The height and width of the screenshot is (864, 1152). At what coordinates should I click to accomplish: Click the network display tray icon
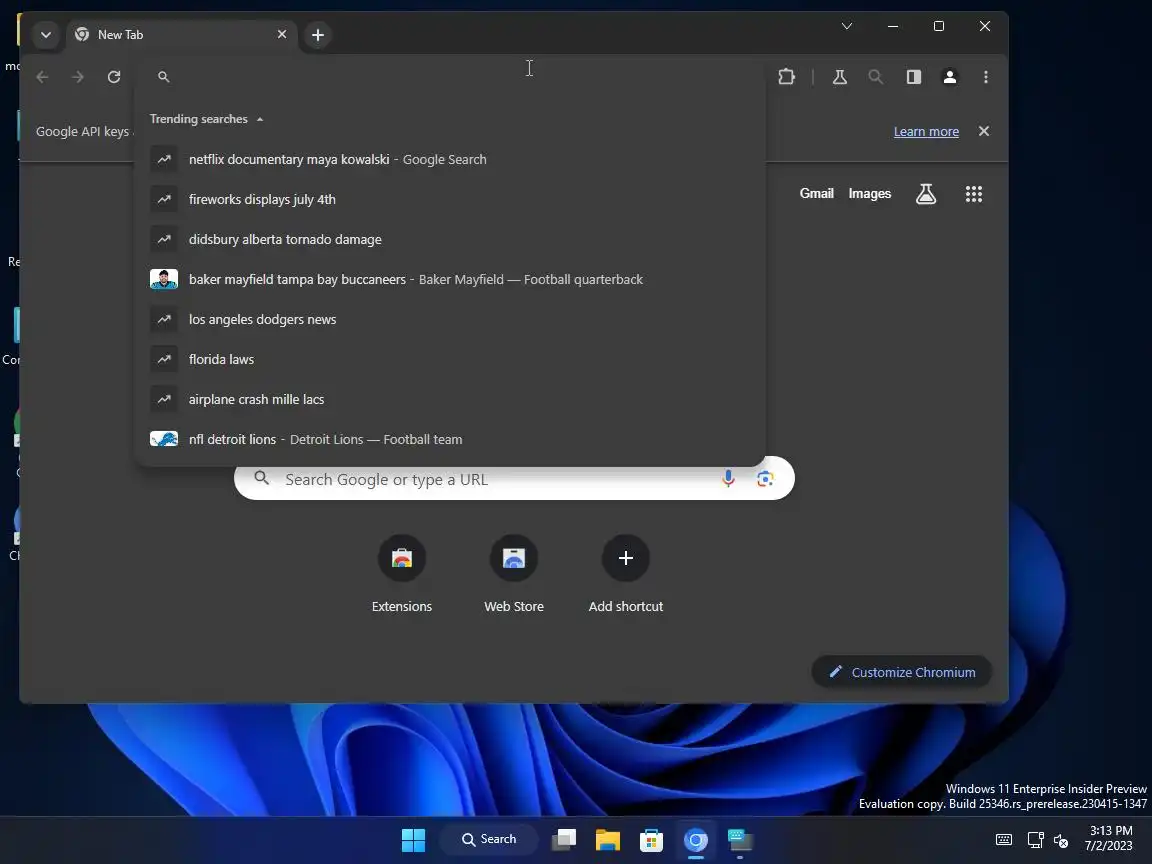[x=1035, y=840]
